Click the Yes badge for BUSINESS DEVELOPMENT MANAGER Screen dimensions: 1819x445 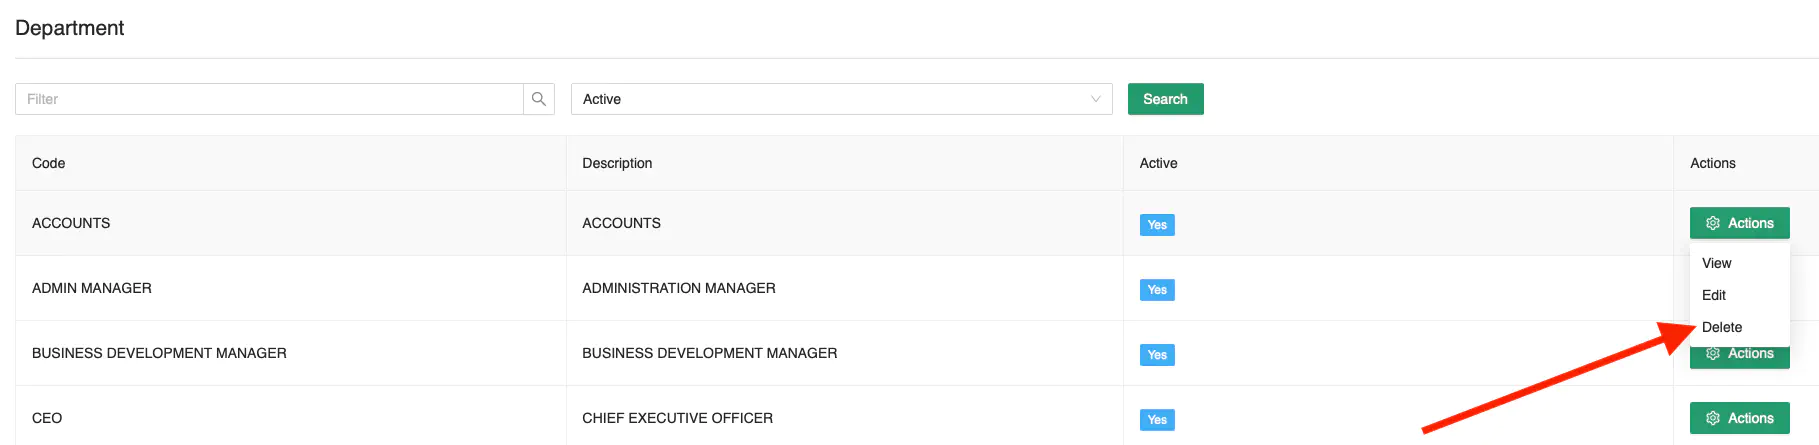coord(1156,355)
